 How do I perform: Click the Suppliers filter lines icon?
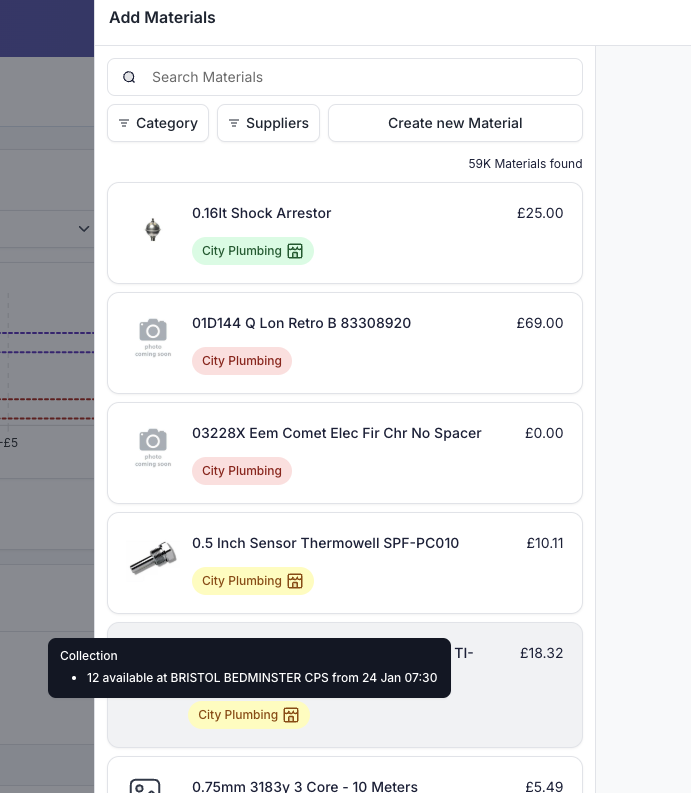click(x=233, y=123)
